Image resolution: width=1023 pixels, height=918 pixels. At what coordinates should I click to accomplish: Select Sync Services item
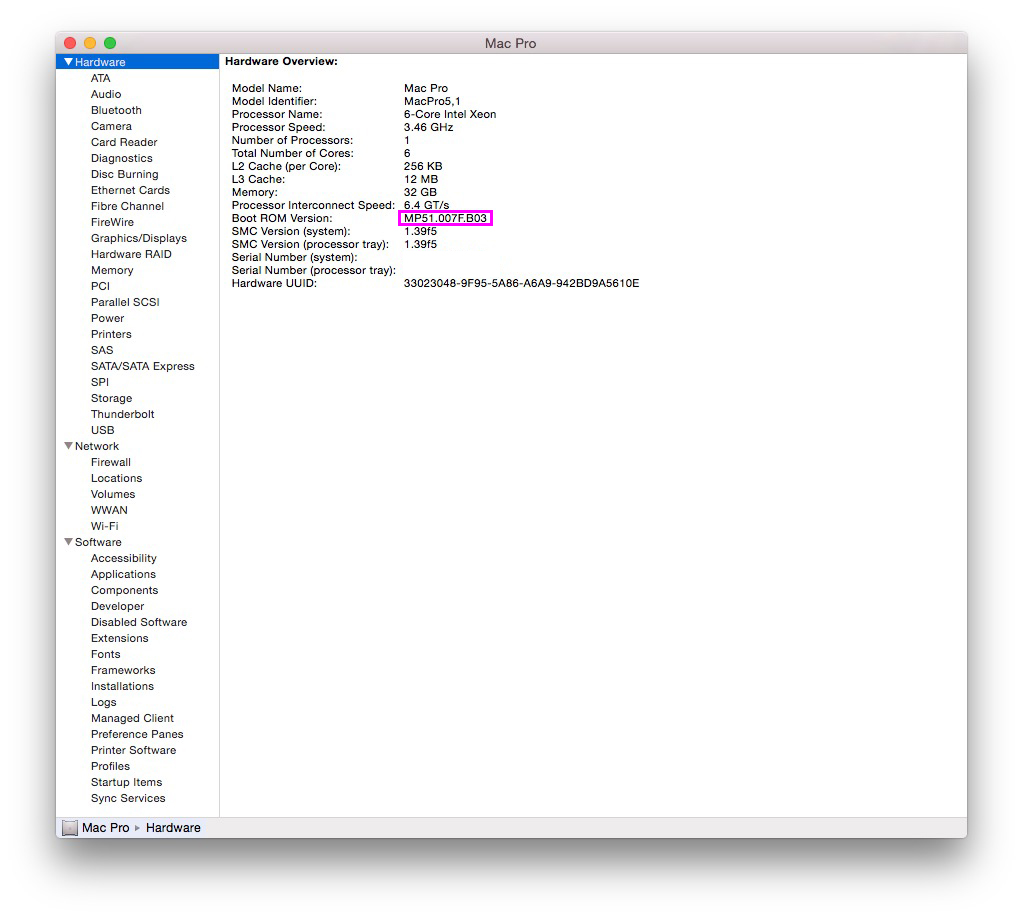point(128,797)
